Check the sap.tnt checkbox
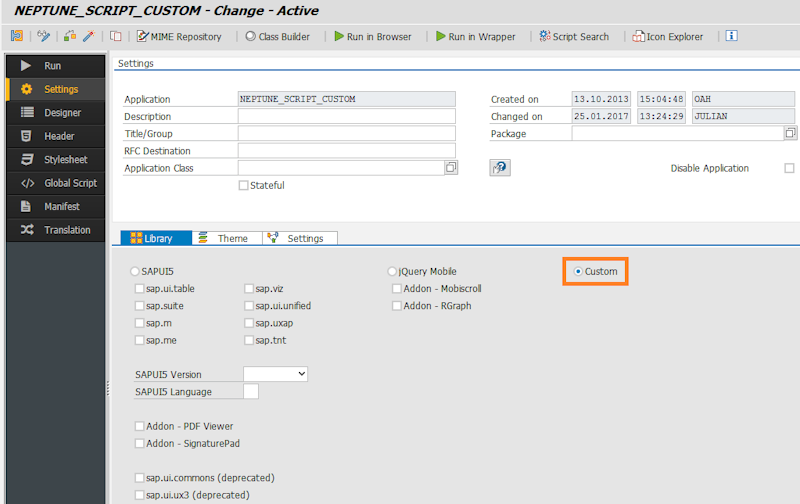800x504 pixels. [x=249, y=340]
